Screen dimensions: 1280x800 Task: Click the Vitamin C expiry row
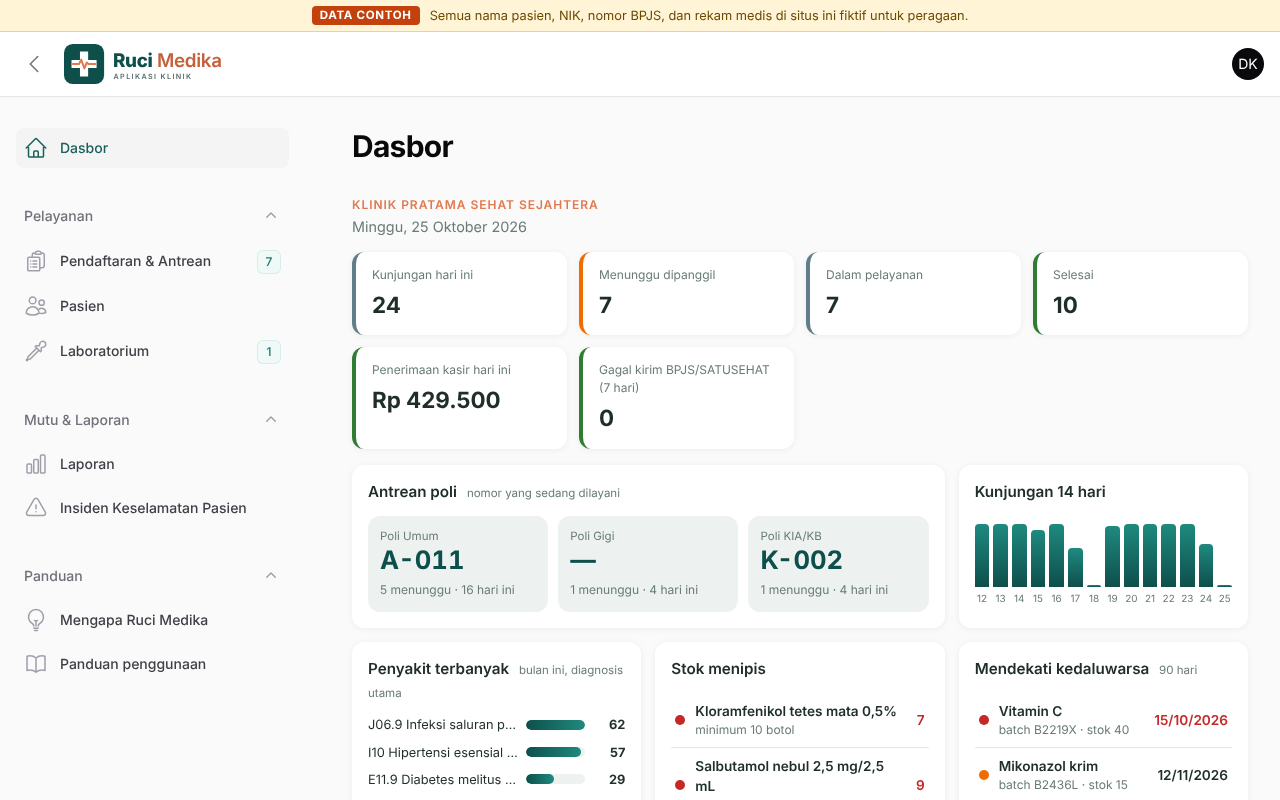tap(1103, 720)
